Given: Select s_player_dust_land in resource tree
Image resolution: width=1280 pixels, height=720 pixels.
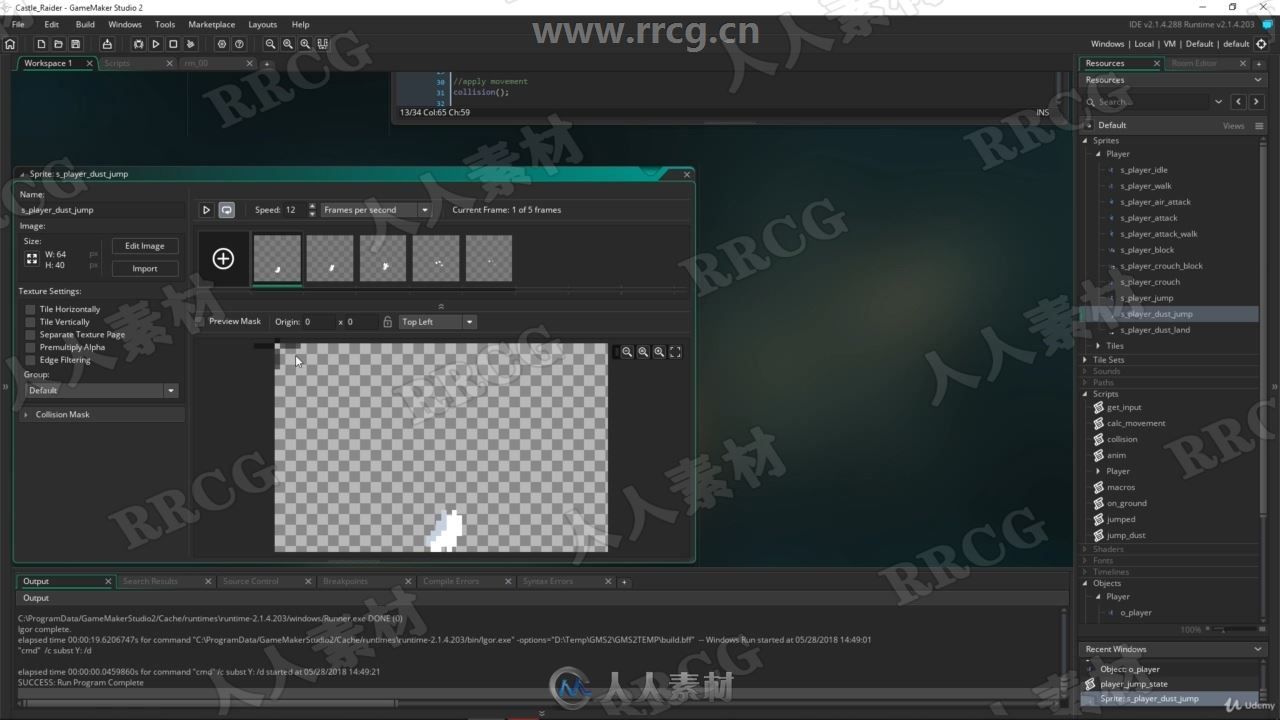Looking at the screenshot, I should coord(1155,330).
